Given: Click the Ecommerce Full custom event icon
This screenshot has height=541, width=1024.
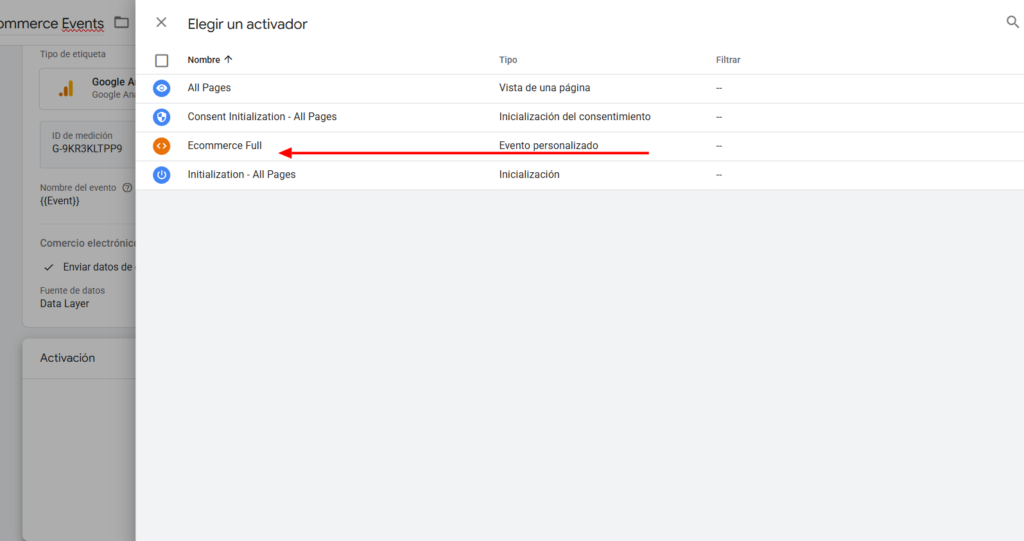Looking at the screenshot, I should (161, 146).
